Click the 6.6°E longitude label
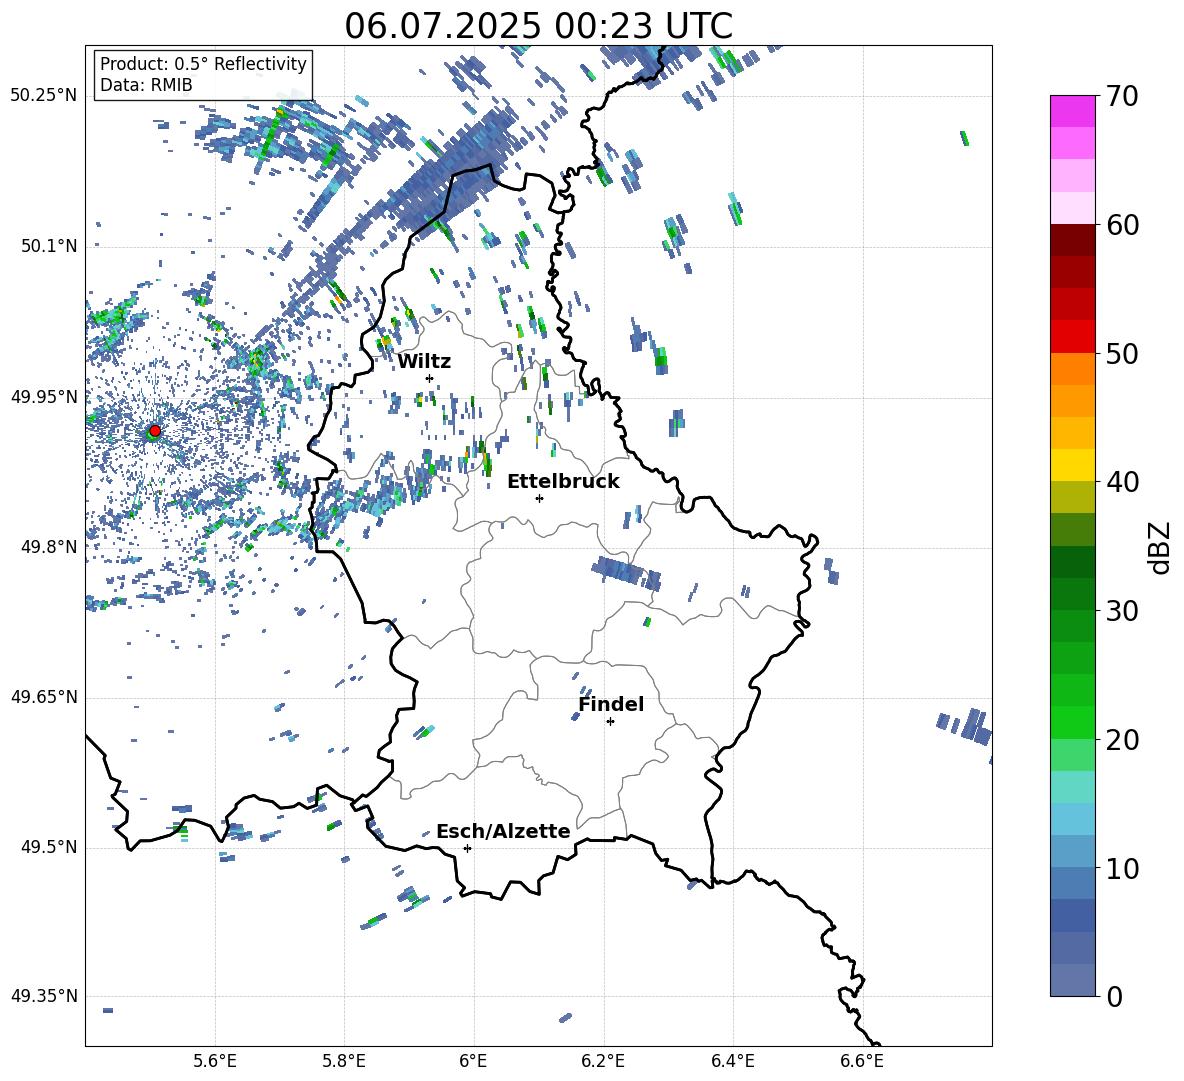 pos(862,1061)
